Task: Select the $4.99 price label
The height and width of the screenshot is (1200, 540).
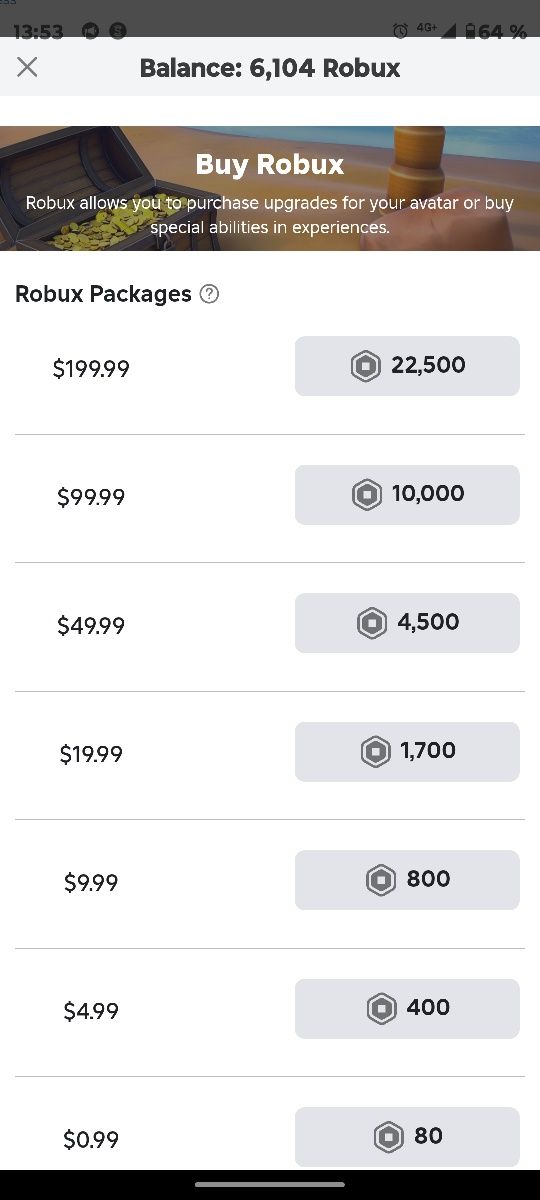Action: [x=91, y=1011]
